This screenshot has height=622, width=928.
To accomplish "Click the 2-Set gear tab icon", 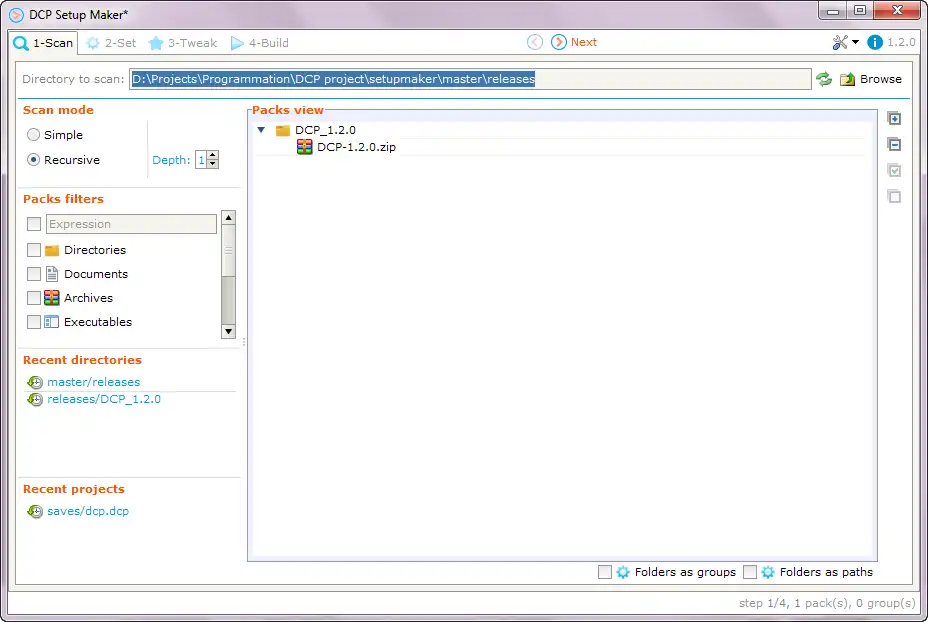I will click(93, 43).
